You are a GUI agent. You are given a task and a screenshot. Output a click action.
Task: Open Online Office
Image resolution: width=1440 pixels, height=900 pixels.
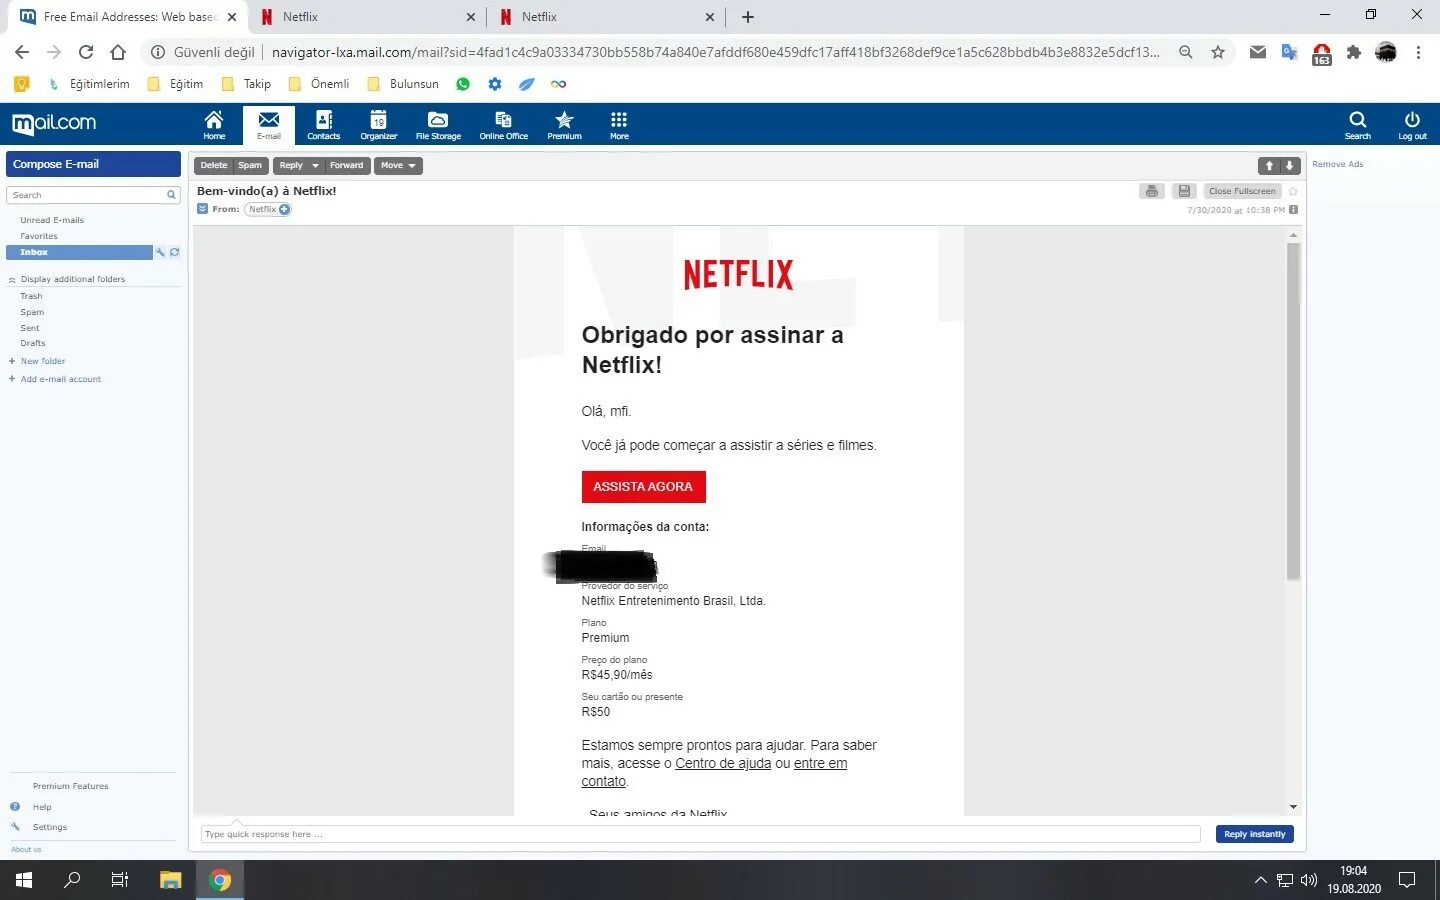point(503,125)
